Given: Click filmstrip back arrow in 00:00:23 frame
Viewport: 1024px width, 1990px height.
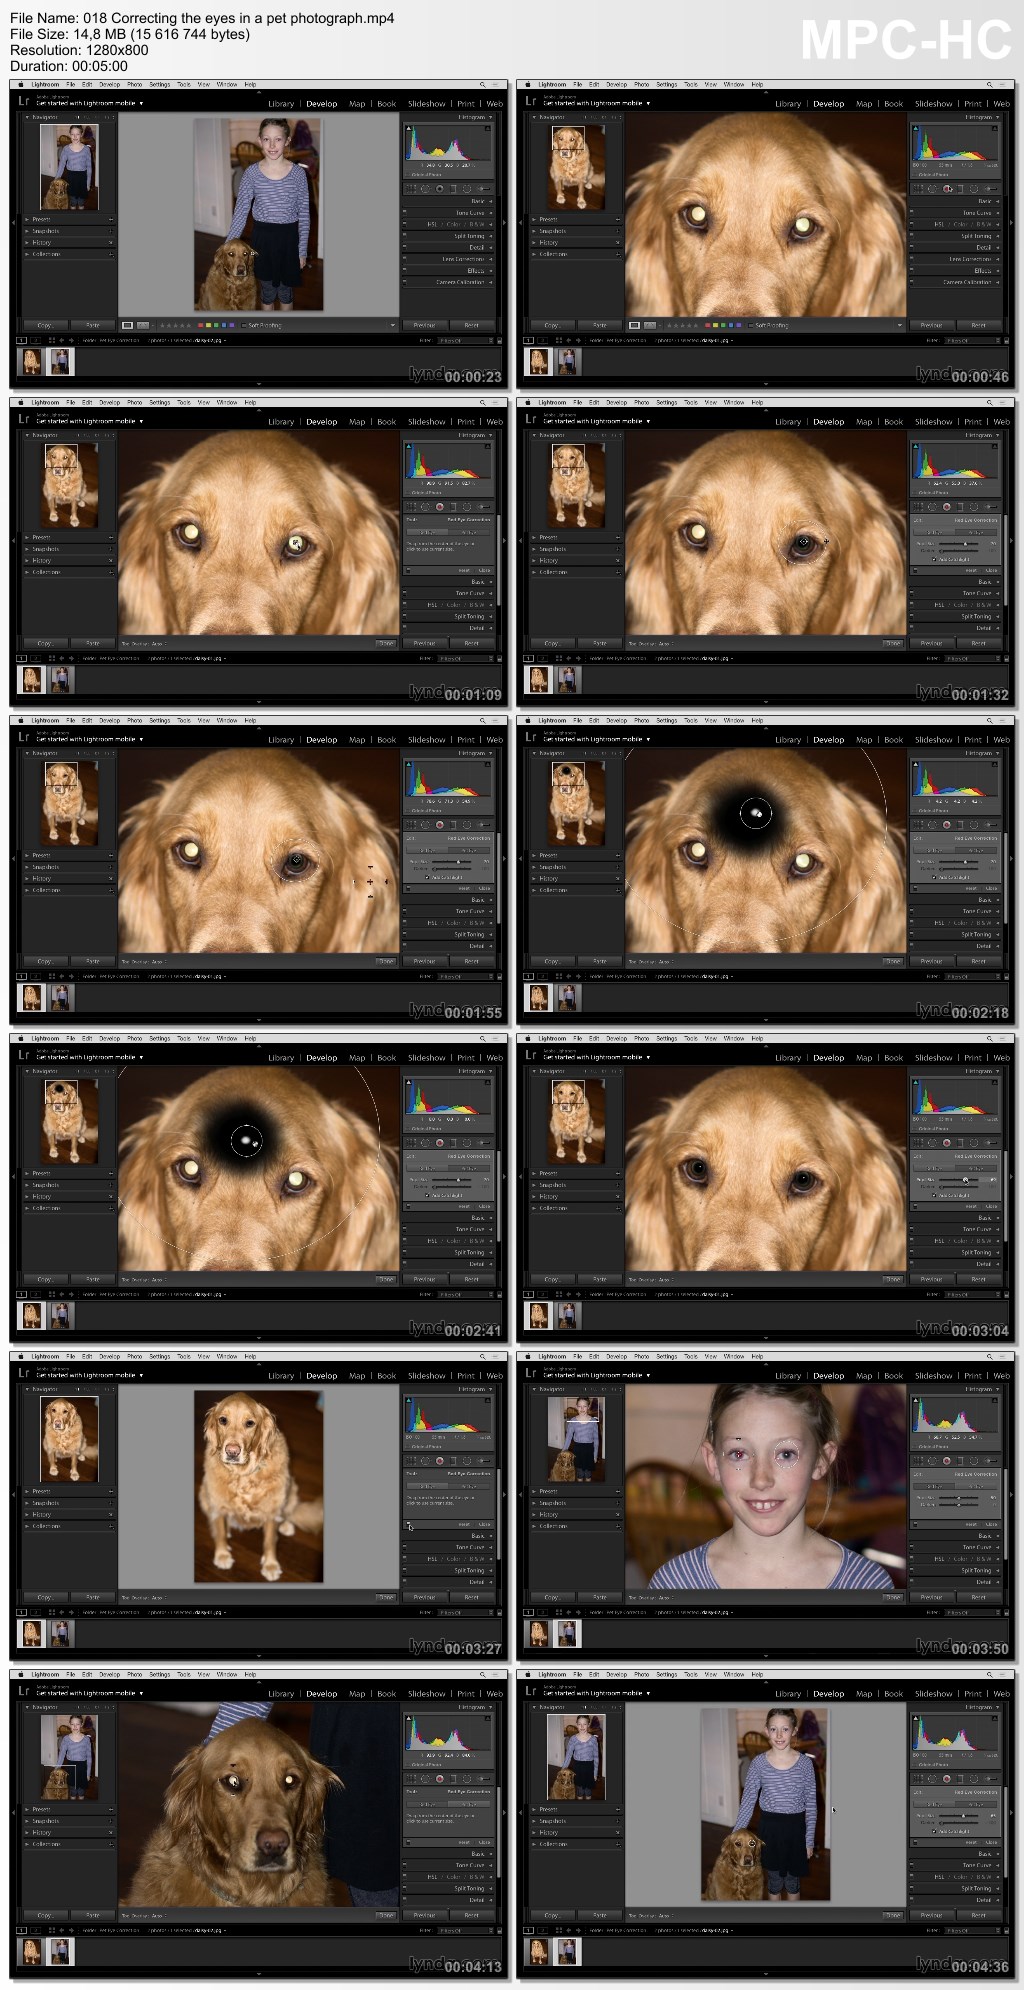Looking at the screenshot, I should tap(61, 340).
